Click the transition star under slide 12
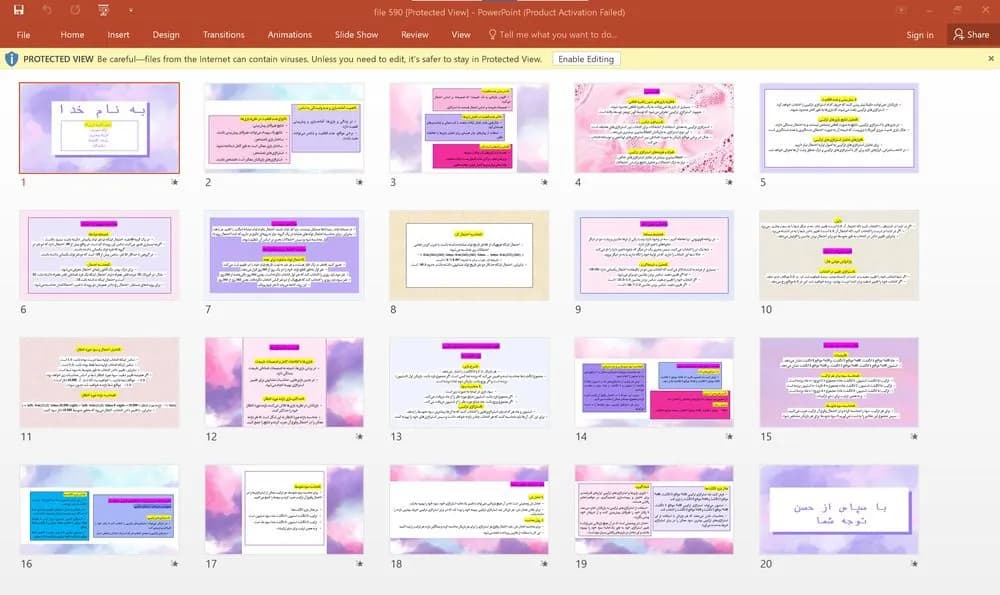 pos(359,437)
